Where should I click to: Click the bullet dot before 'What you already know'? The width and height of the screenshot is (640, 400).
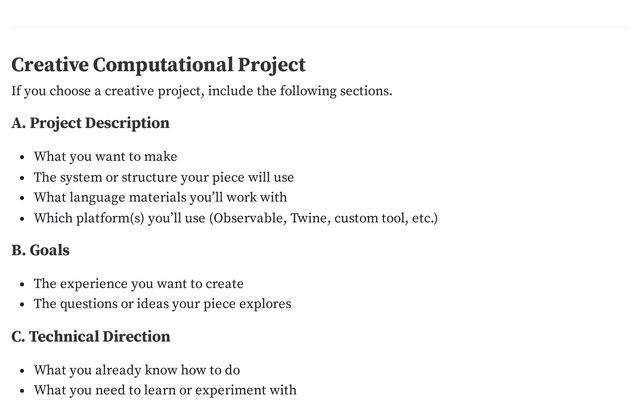point(23,370)
